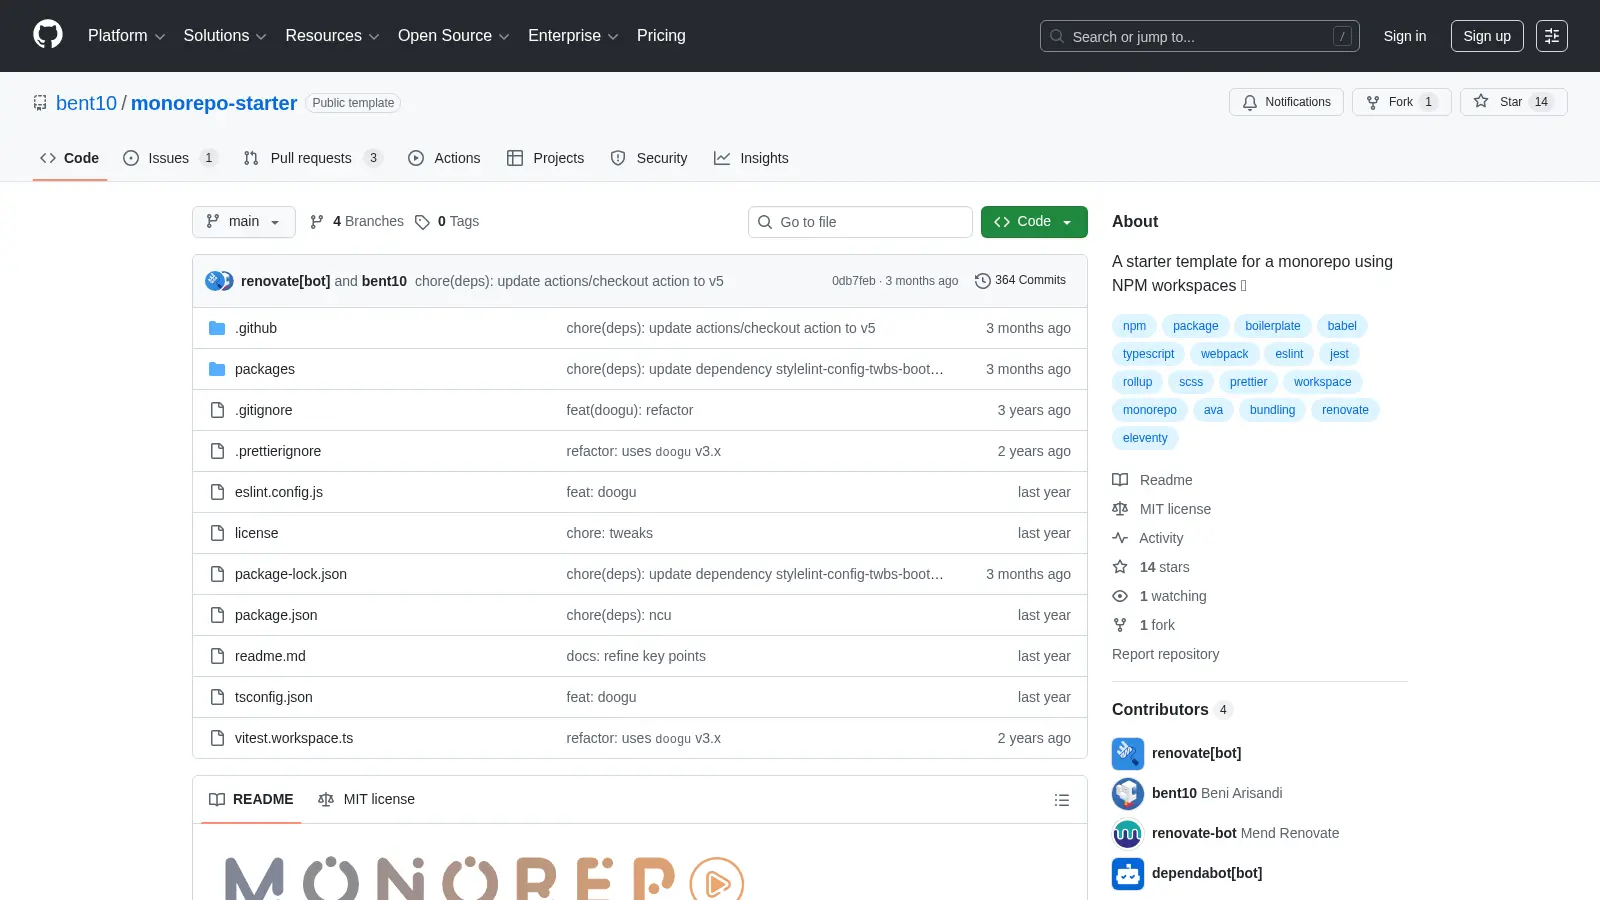
Task: Click file icon beside eslint.config.js
Action: [x=217, y=492]
